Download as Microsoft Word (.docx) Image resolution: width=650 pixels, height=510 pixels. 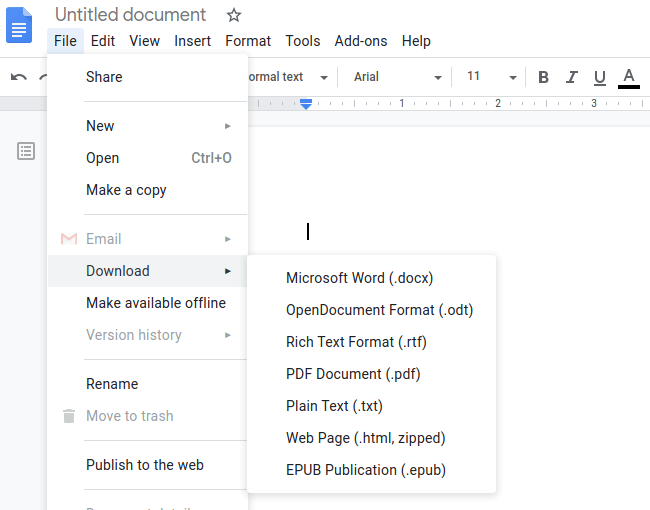371,278
